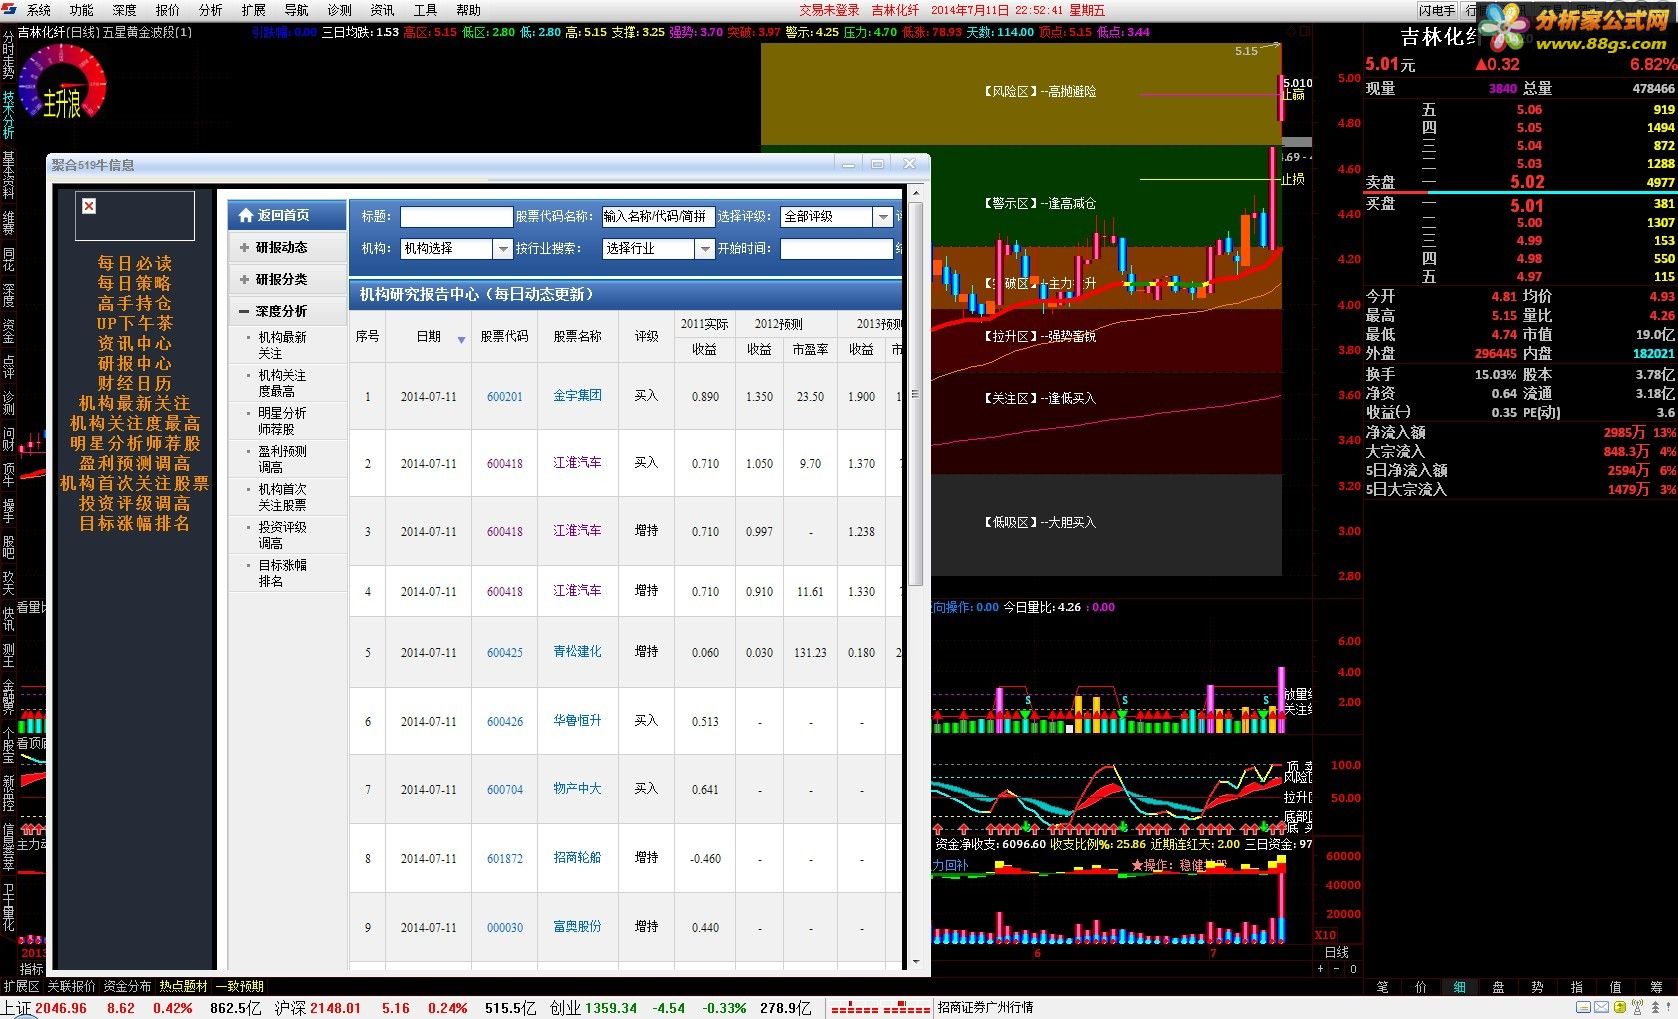Open the 分析 menu

pos(210,10)
